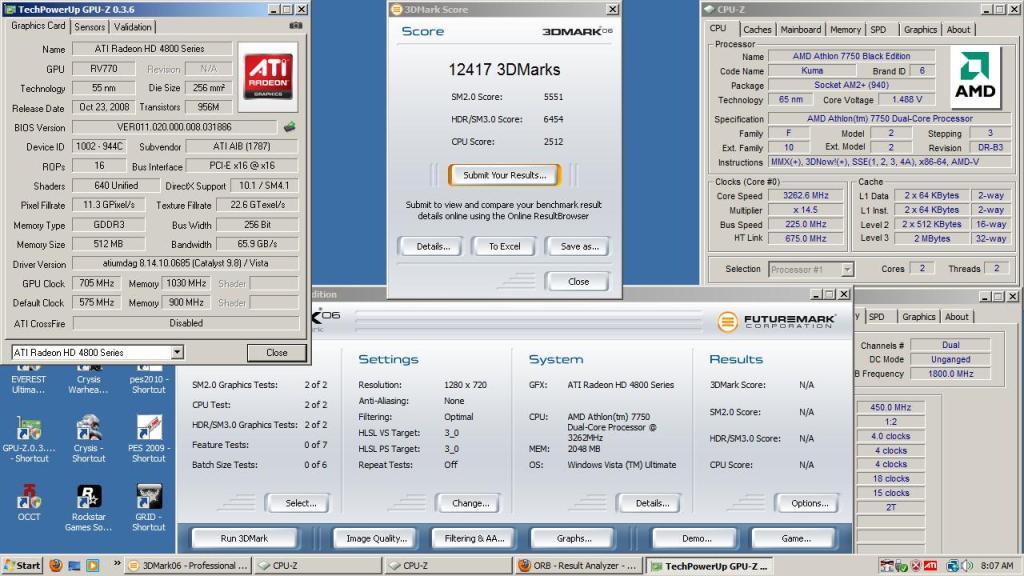Click the ATI Radeon logo in GPU-Z

(268, 76)
